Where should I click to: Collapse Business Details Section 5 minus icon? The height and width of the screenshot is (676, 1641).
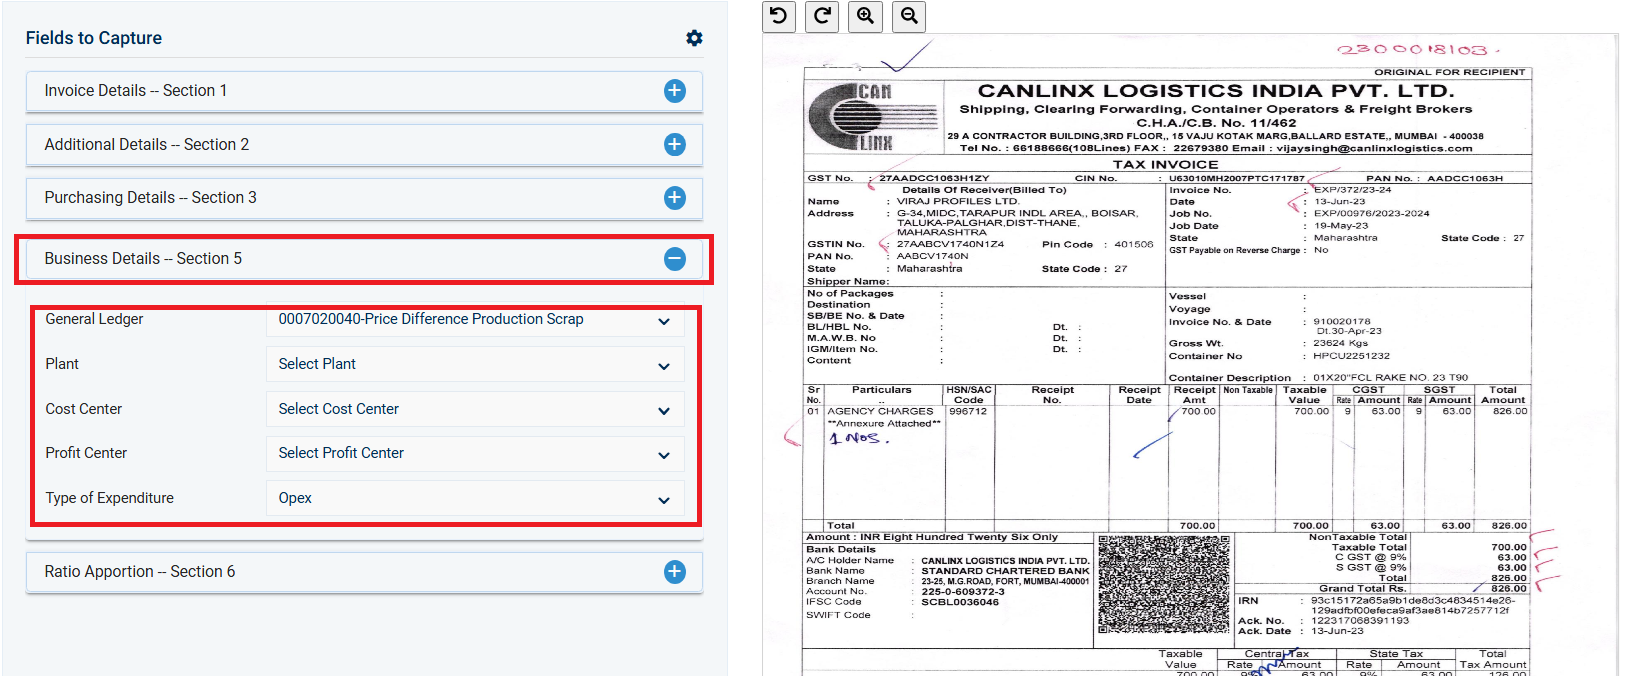pyautogui.click(x=675, y=259)
